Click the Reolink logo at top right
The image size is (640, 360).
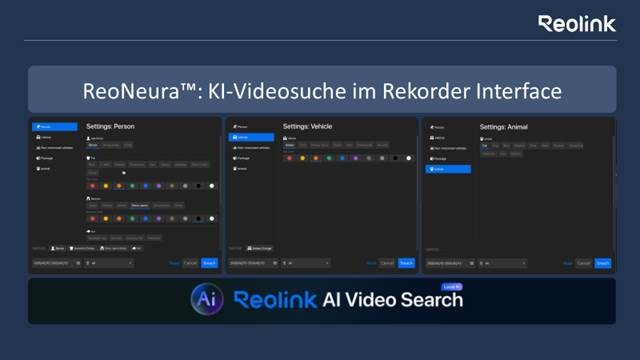point(577,24)
